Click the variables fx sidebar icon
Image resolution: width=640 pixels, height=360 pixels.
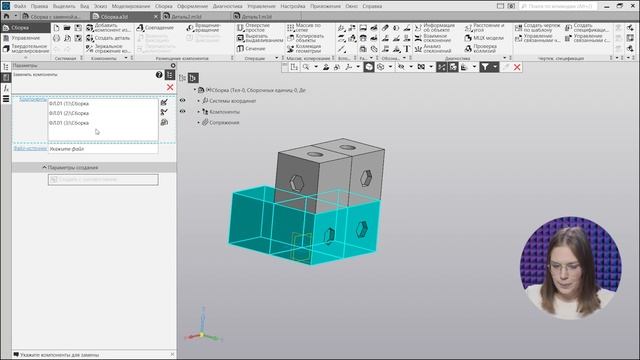(6, 88)
